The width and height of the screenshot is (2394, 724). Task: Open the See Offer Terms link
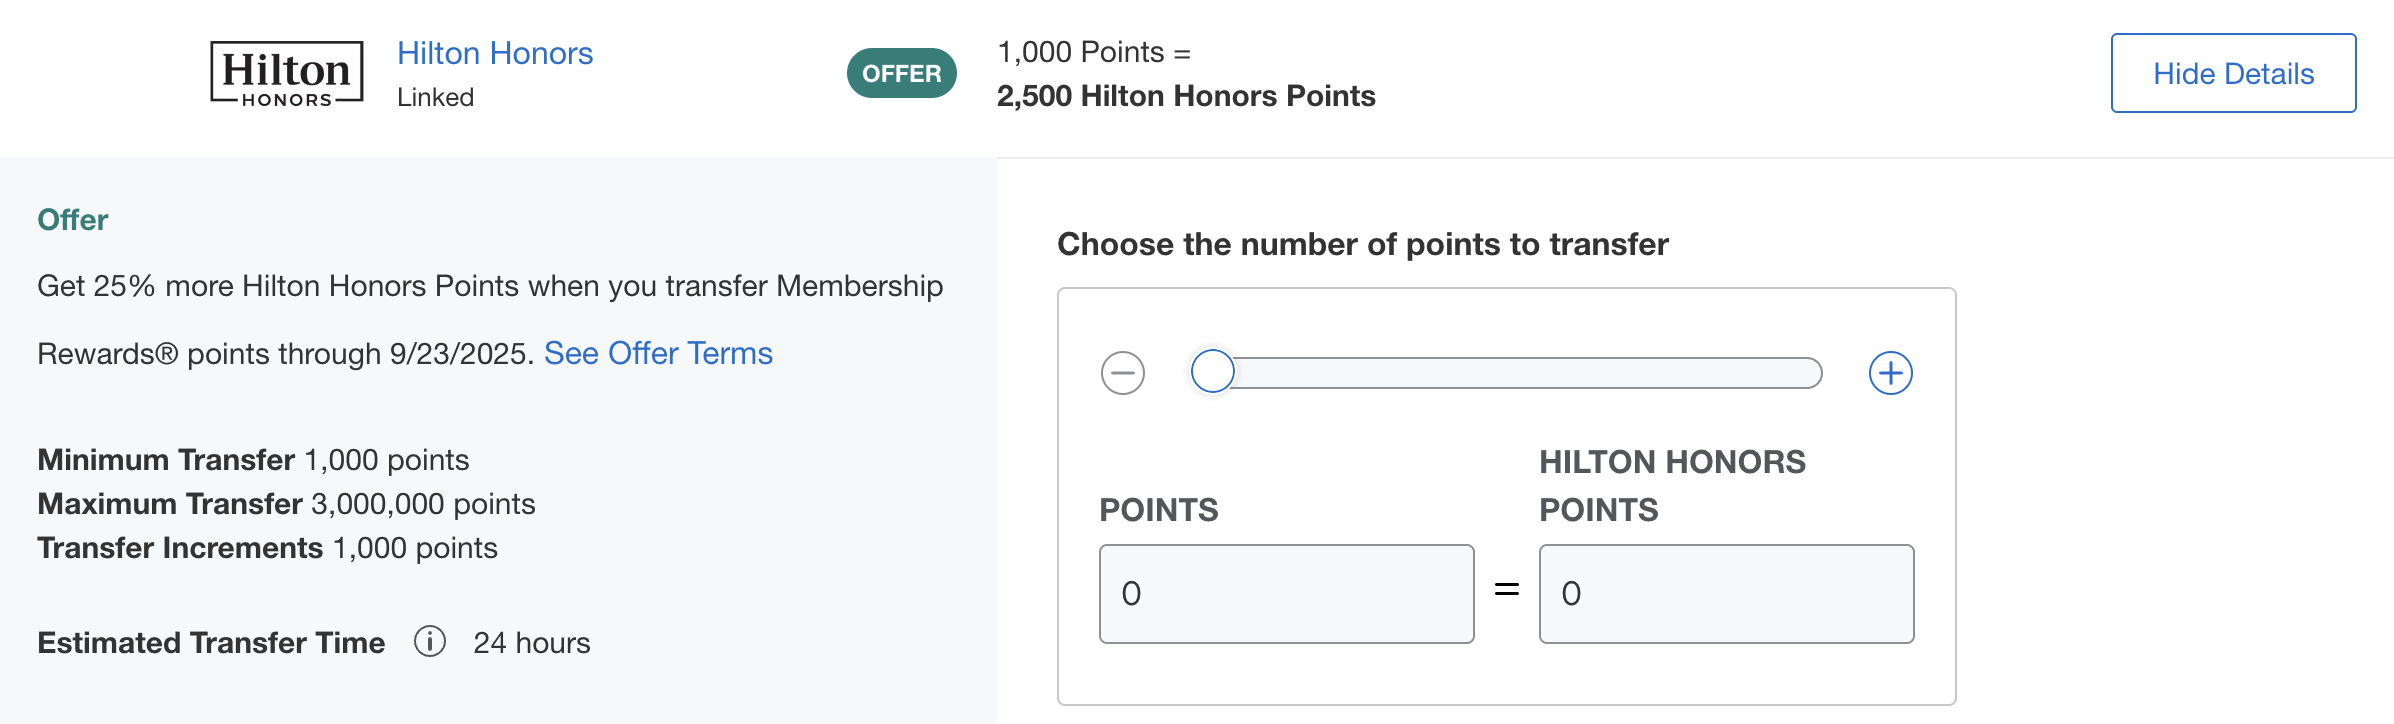point(658,353)
